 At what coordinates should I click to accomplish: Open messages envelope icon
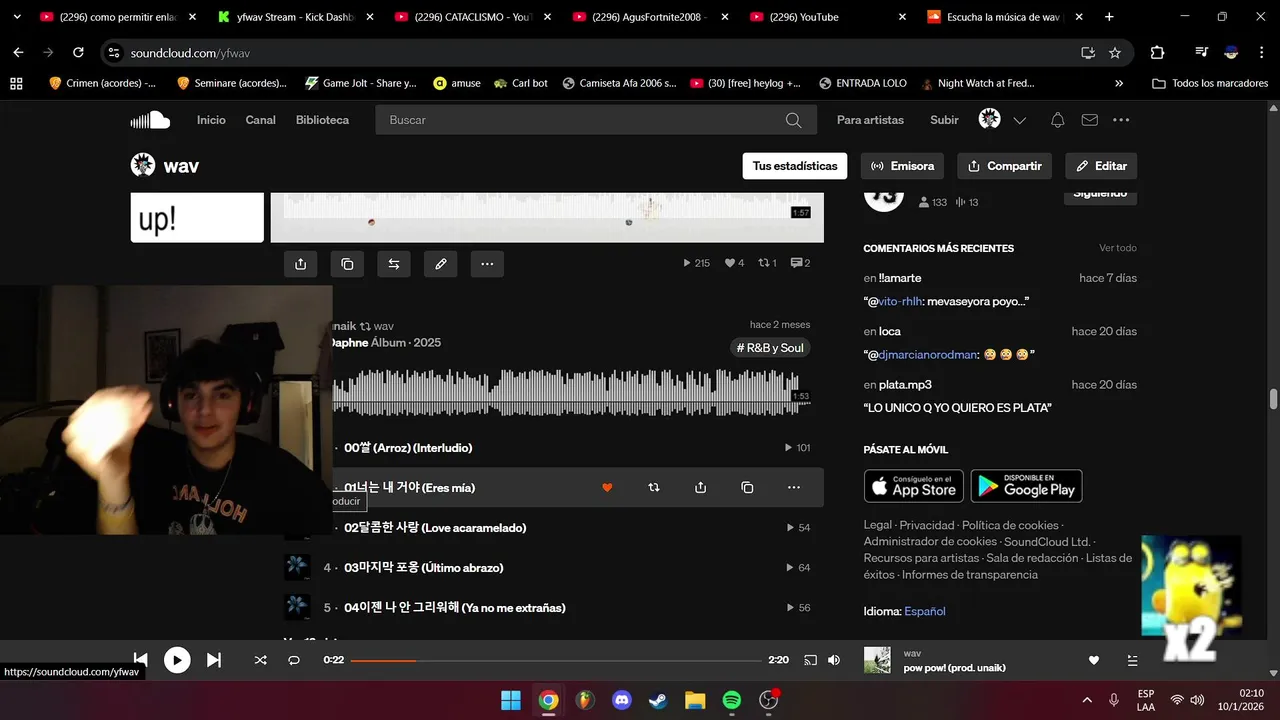[x=1089, y=120]
